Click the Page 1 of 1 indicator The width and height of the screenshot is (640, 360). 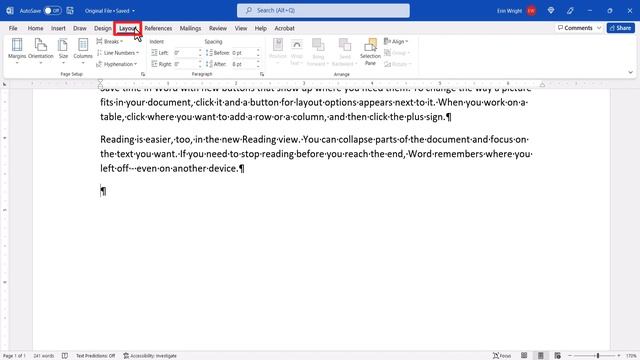[14, 356]
